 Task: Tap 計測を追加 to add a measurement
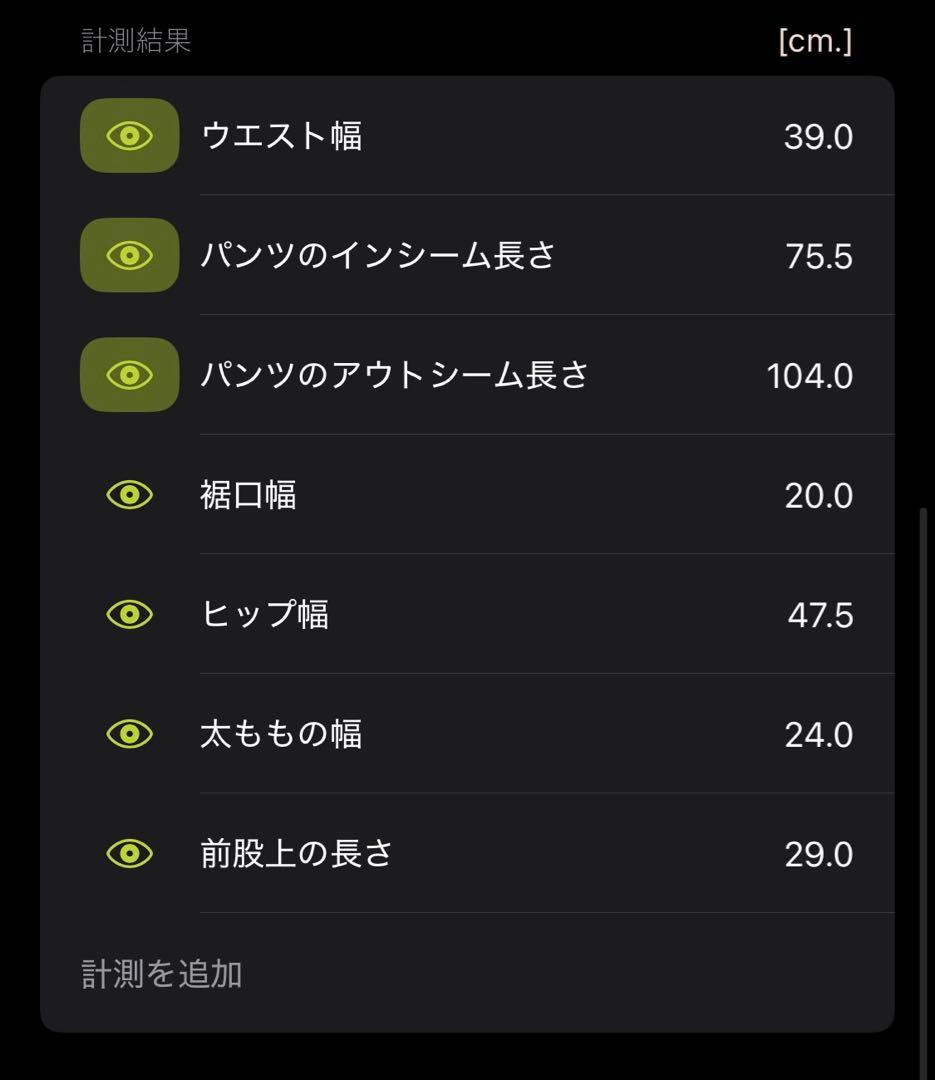click(162, 974)
